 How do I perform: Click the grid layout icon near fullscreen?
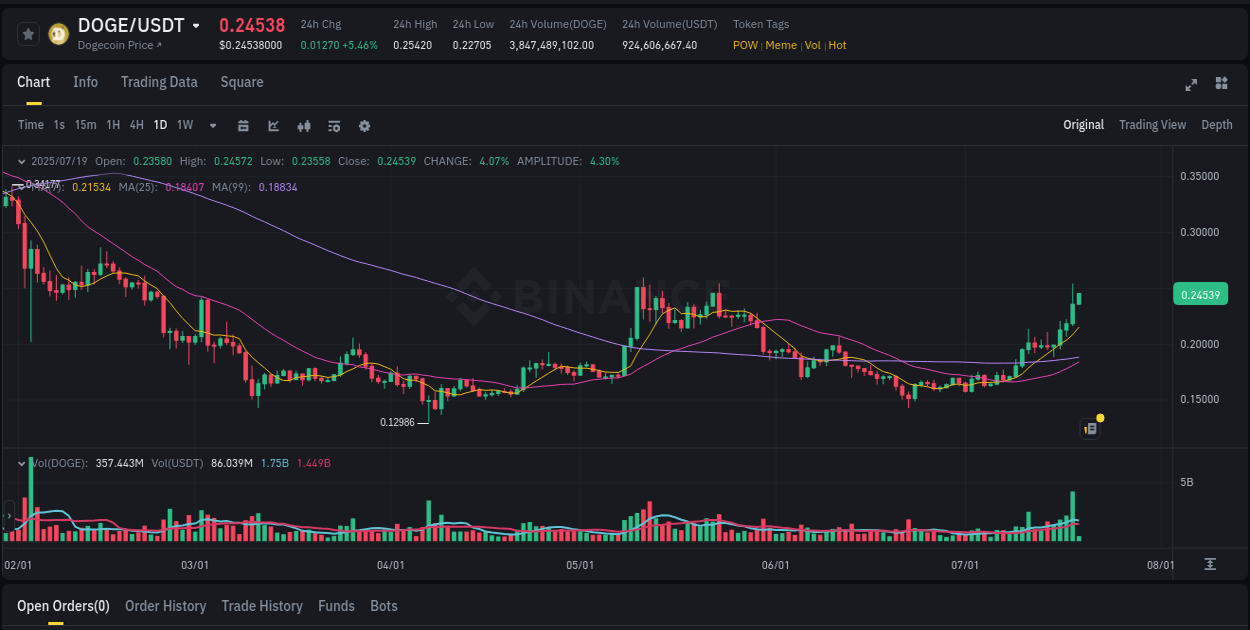pos(1222,85)
